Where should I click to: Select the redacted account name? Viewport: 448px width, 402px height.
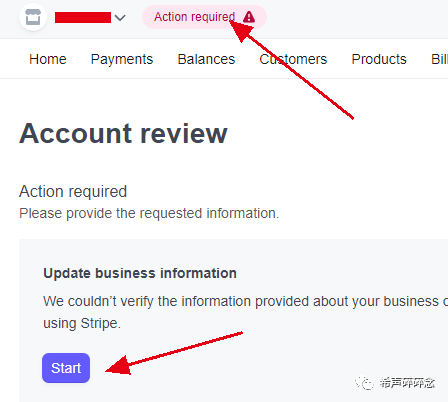(83, 17)
